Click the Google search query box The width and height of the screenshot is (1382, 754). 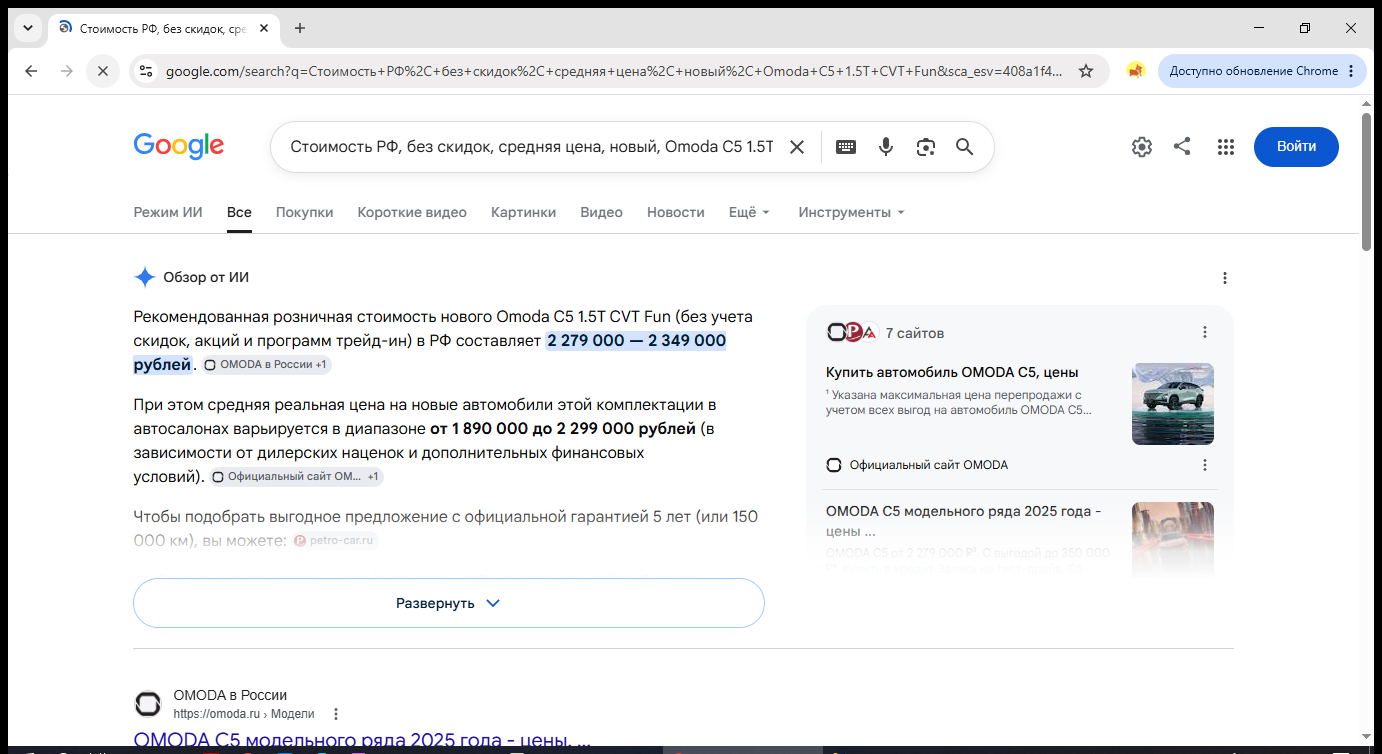[x=531, y=147]
